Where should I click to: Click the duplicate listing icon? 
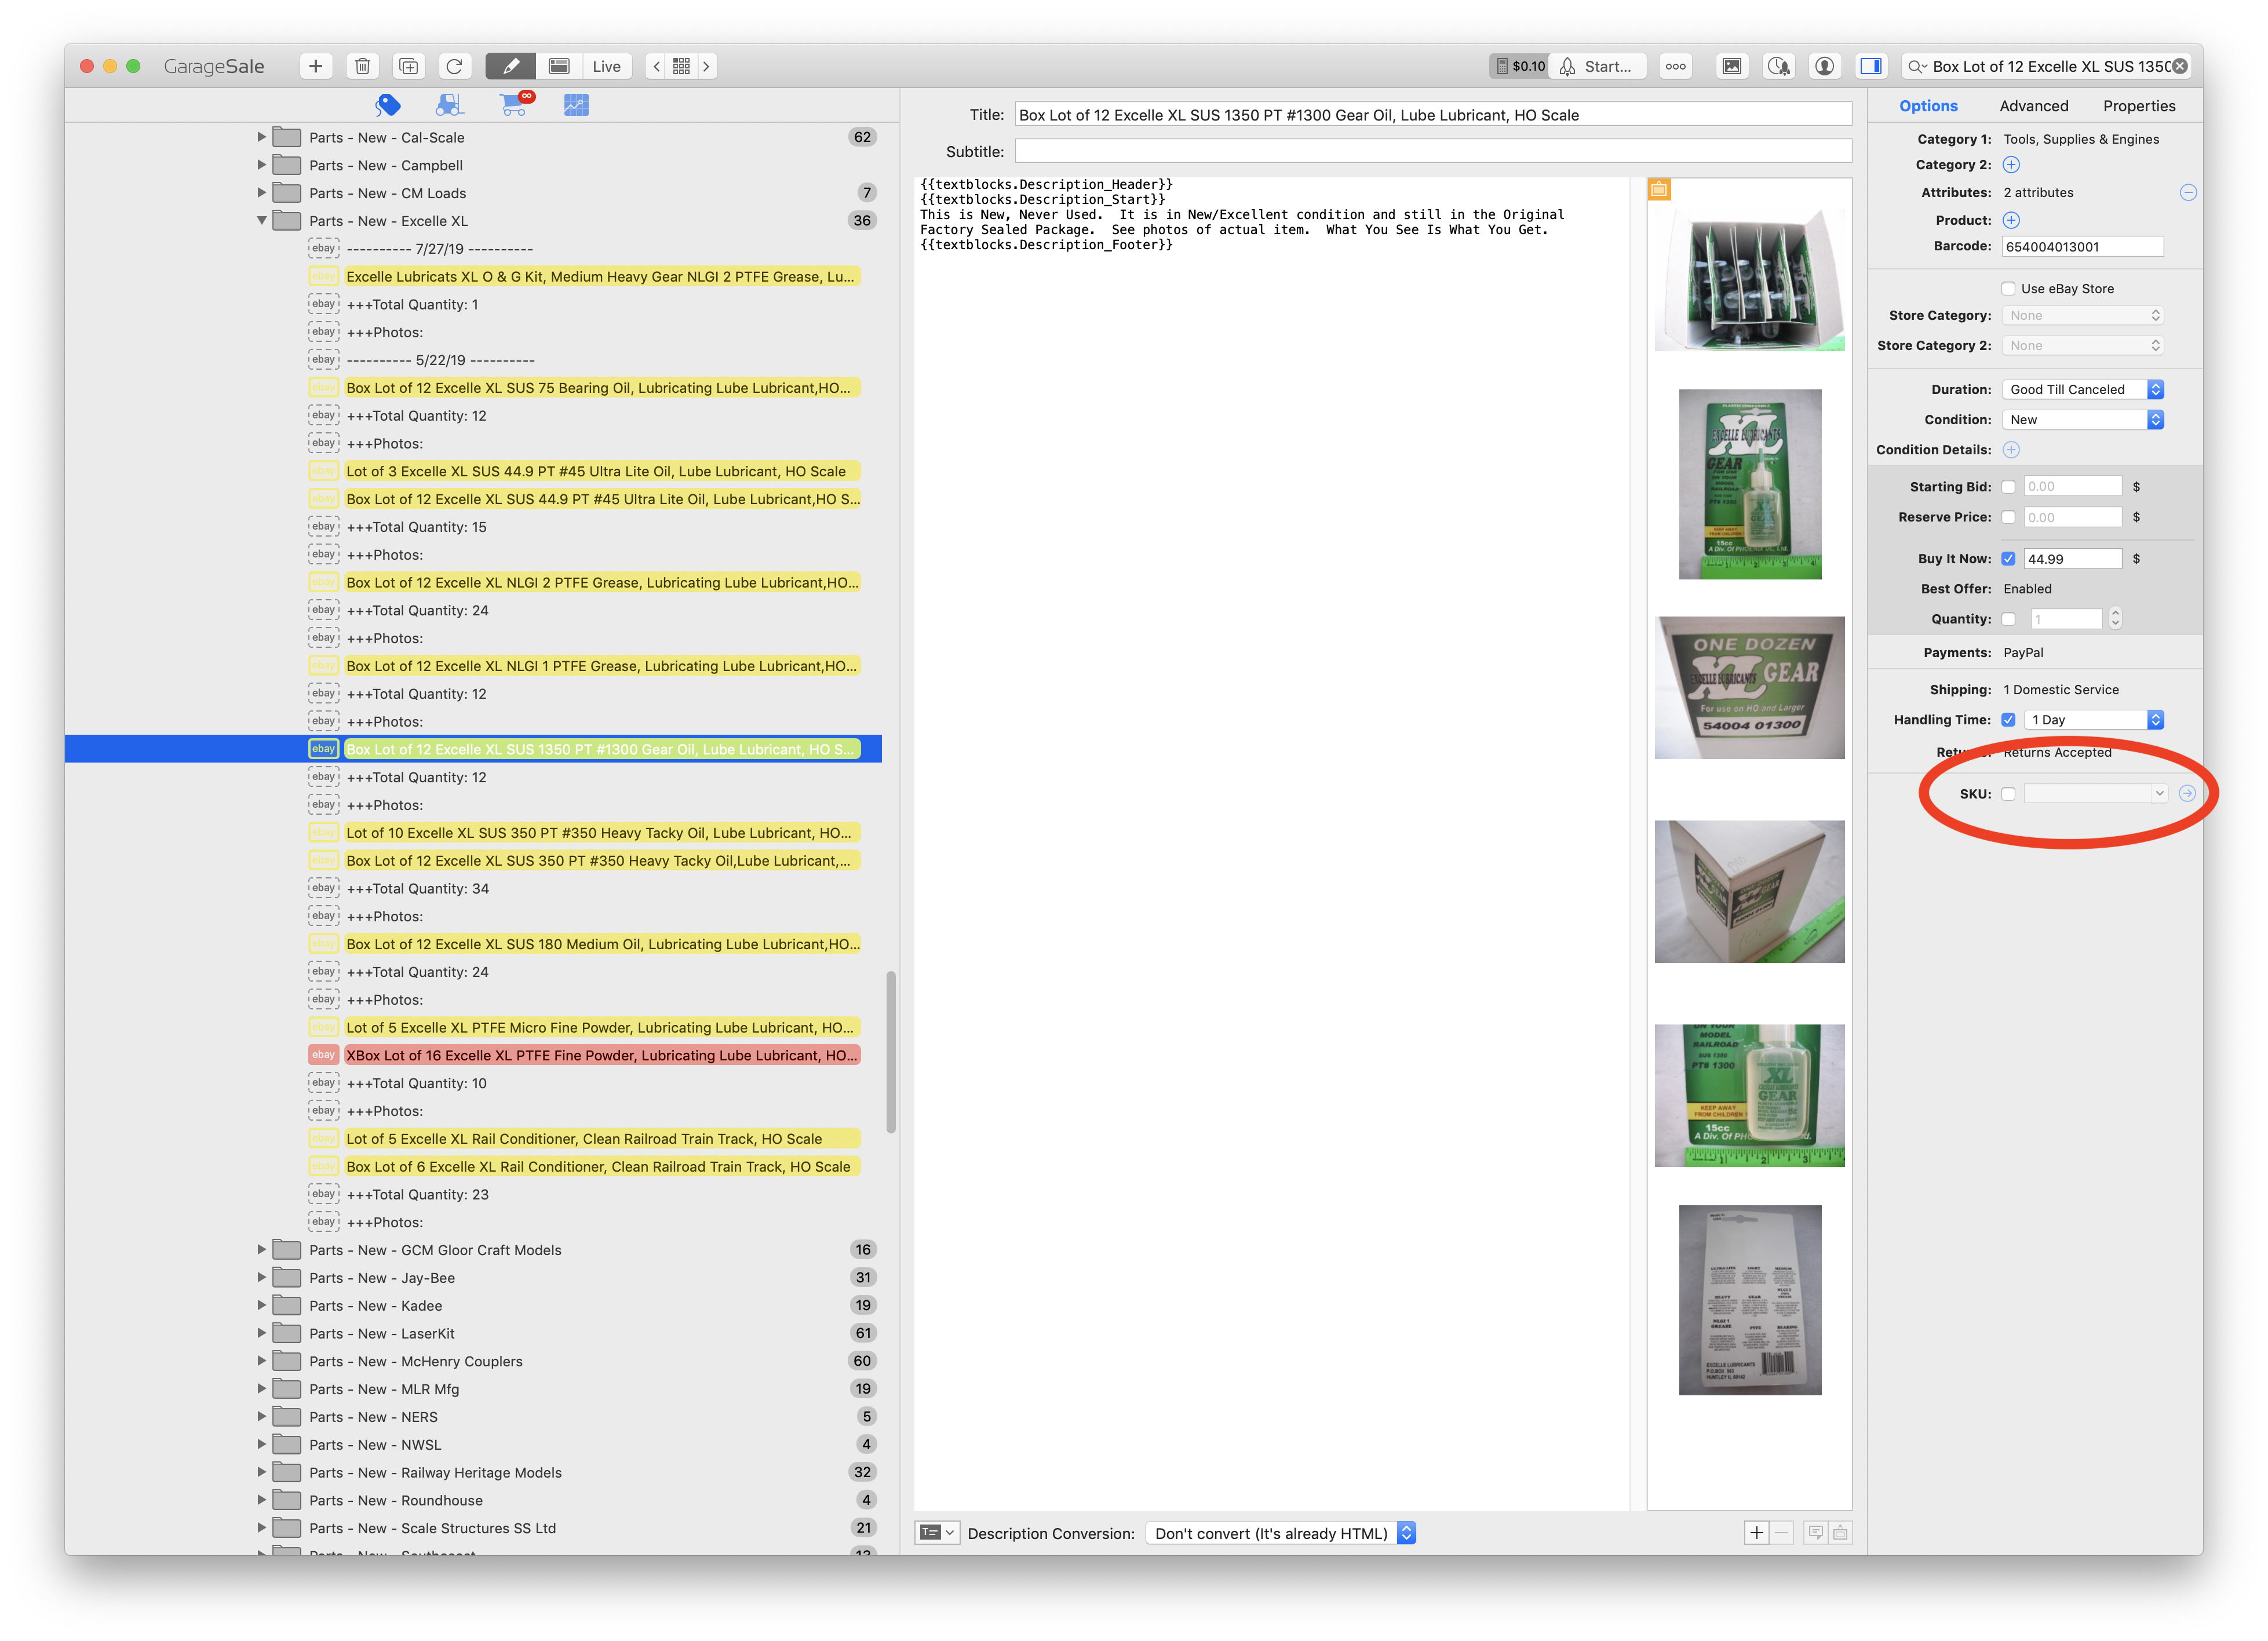(x=408, y=66)
